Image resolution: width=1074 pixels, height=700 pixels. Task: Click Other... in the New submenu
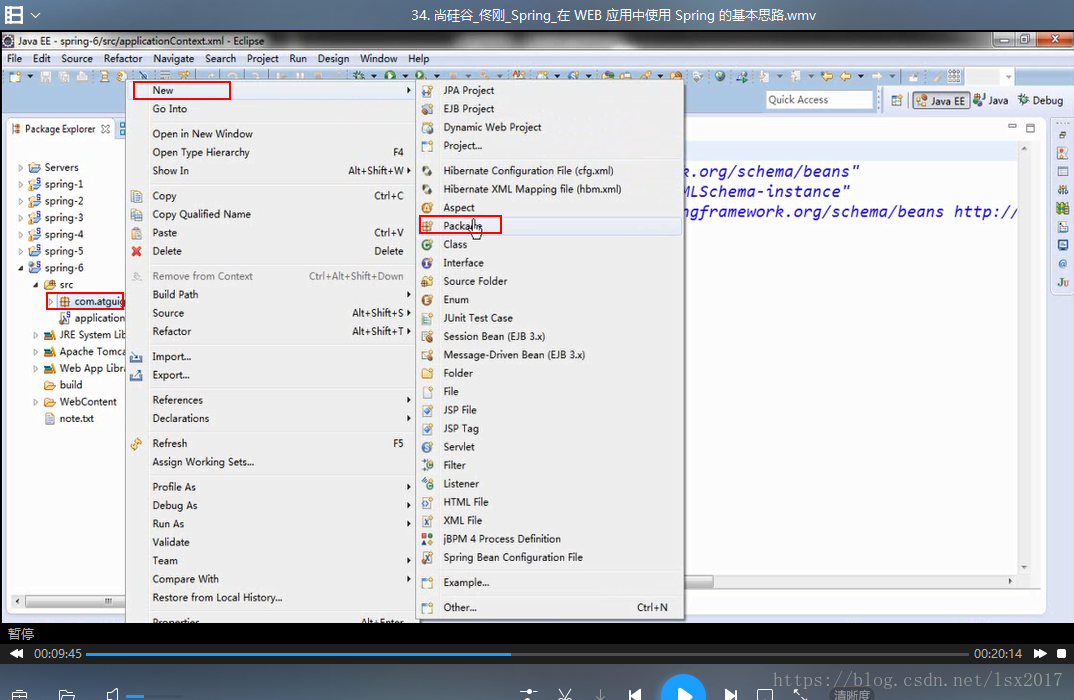click(460, 608)
